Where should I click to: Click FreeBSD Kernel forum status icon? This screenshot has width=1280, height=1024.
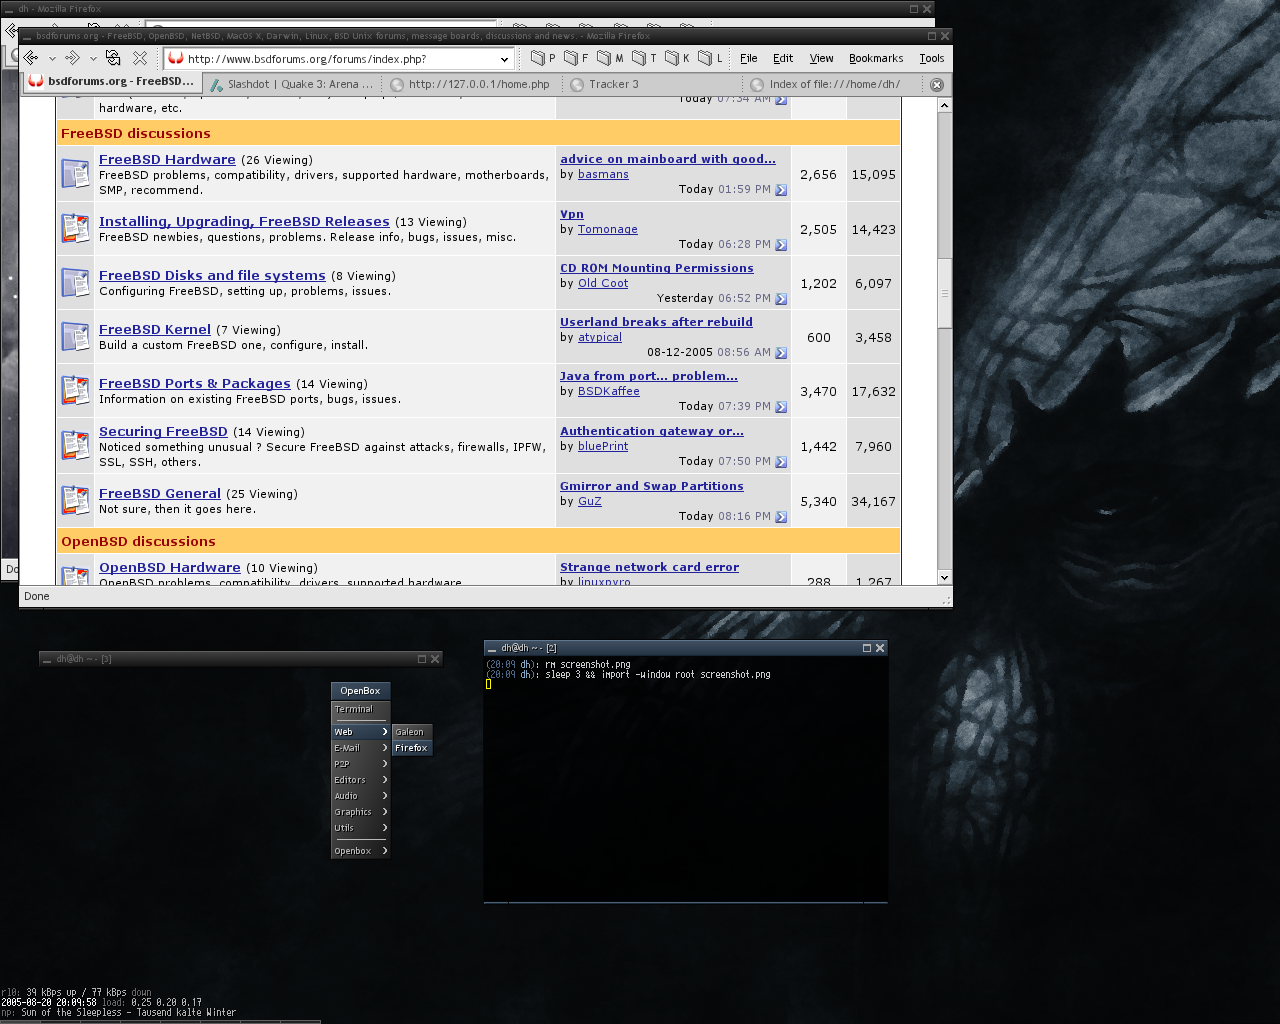76,337
